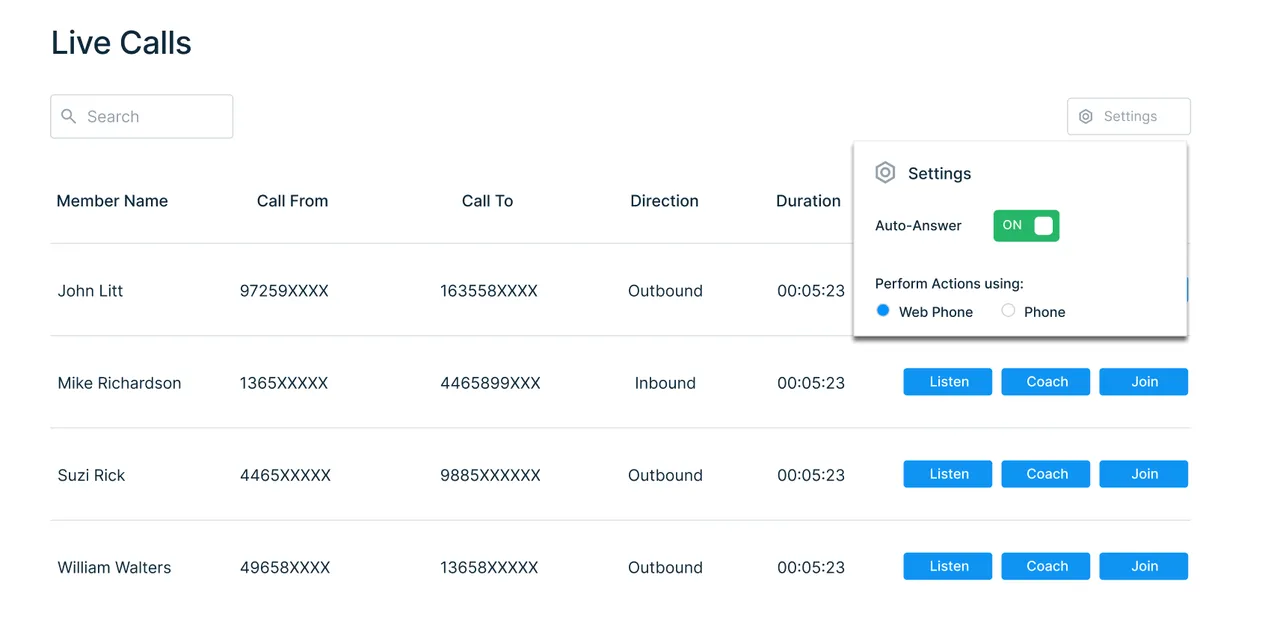Coach Mike Richardson's call
The width and height of the screenshot is (1280, 634).
1045,381
